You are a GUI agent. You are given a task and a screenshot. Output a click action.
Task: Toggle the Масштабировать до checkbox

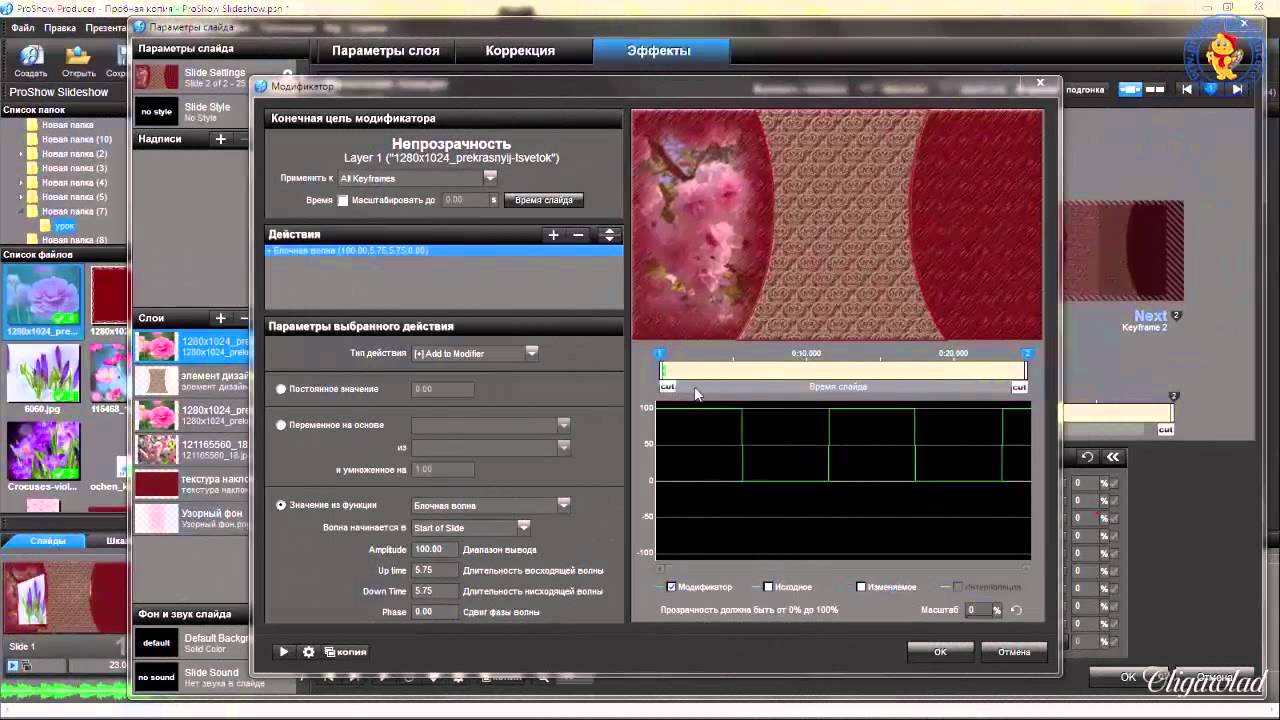[x=343, y=200]
